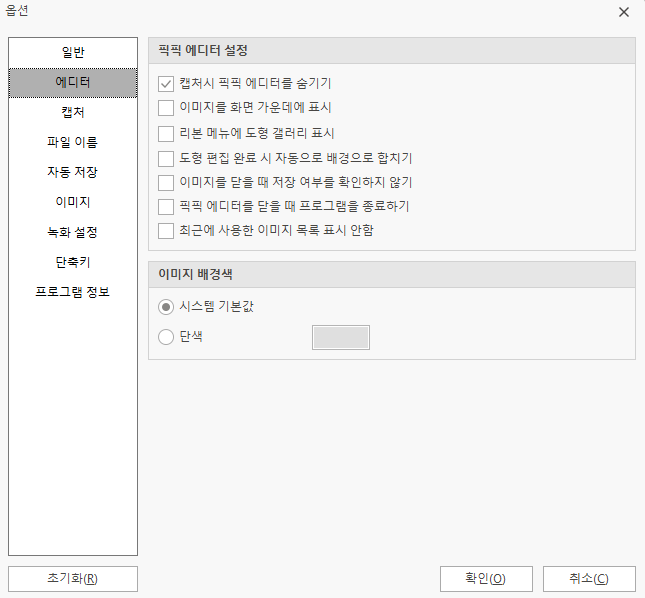Uncheck 캡처시 픽픽 에디터를 숨기기 checkbox

pos(166,84)
